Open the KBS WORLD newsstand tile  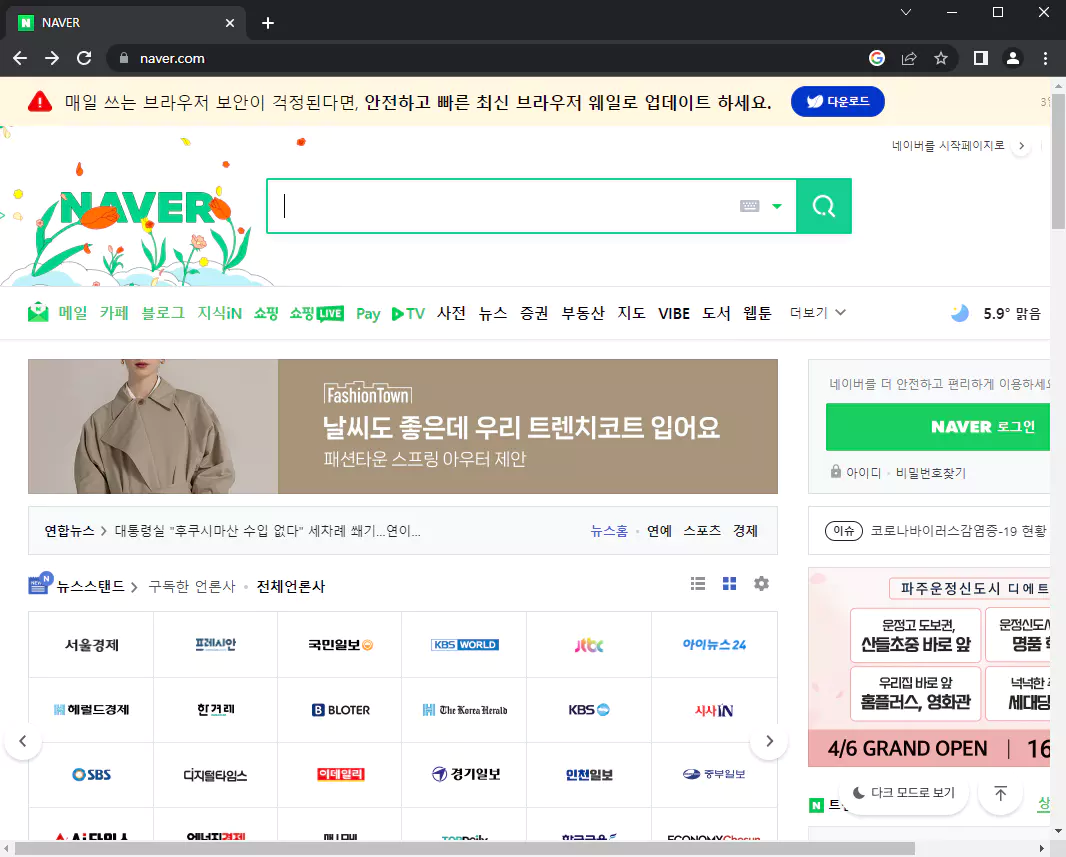pos(464,644)
